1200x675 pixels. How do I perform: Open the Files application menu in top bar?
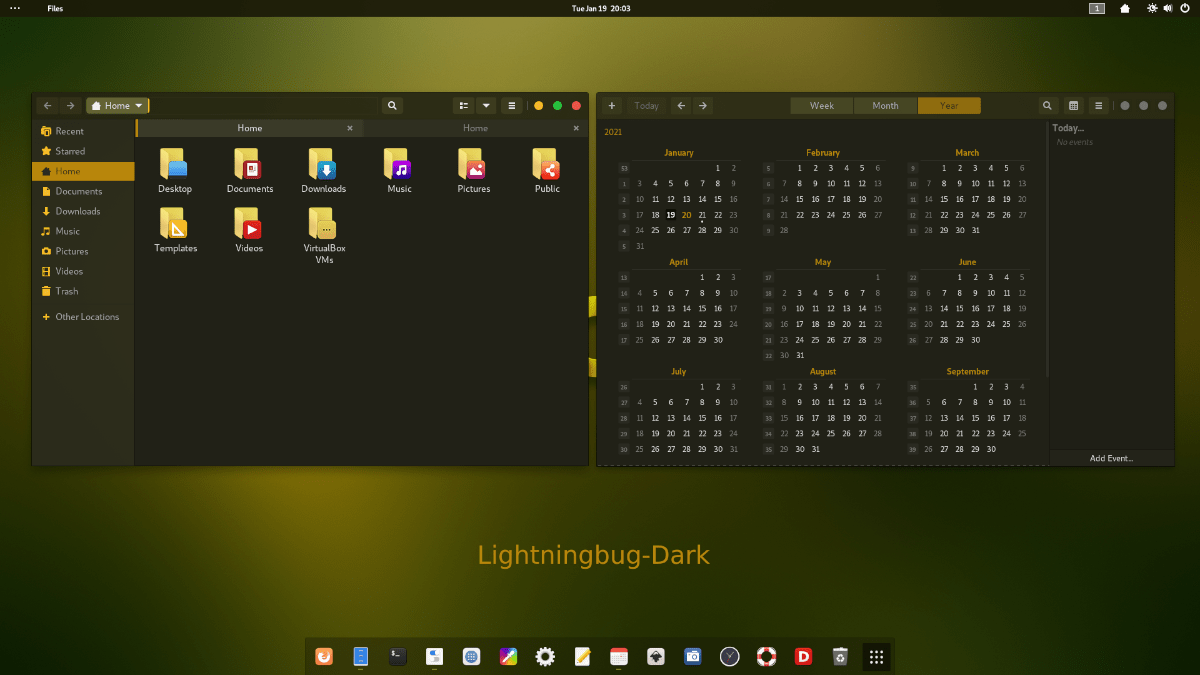55,8
